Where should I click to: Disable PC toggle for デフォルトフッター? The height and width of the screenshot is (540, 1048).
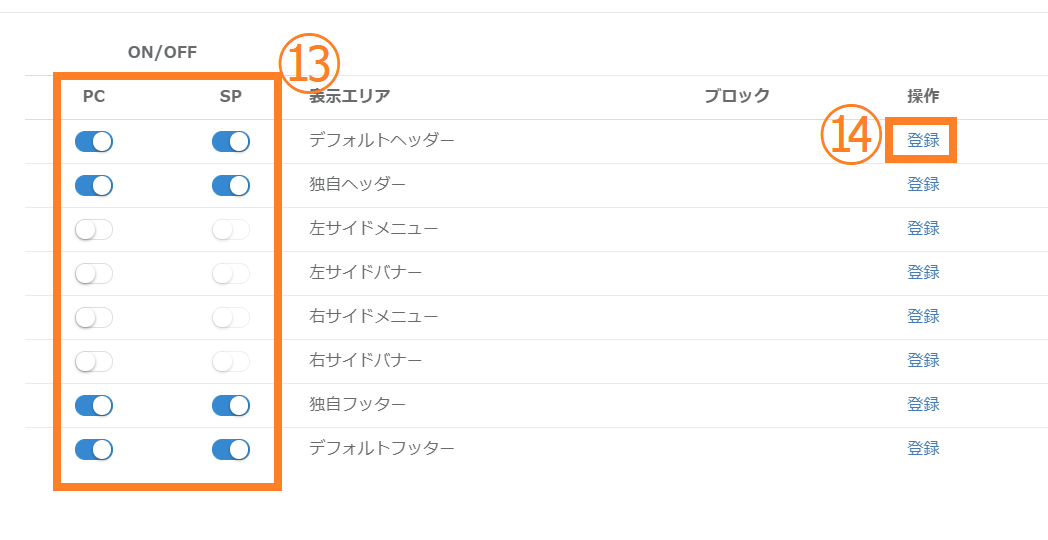94,450
